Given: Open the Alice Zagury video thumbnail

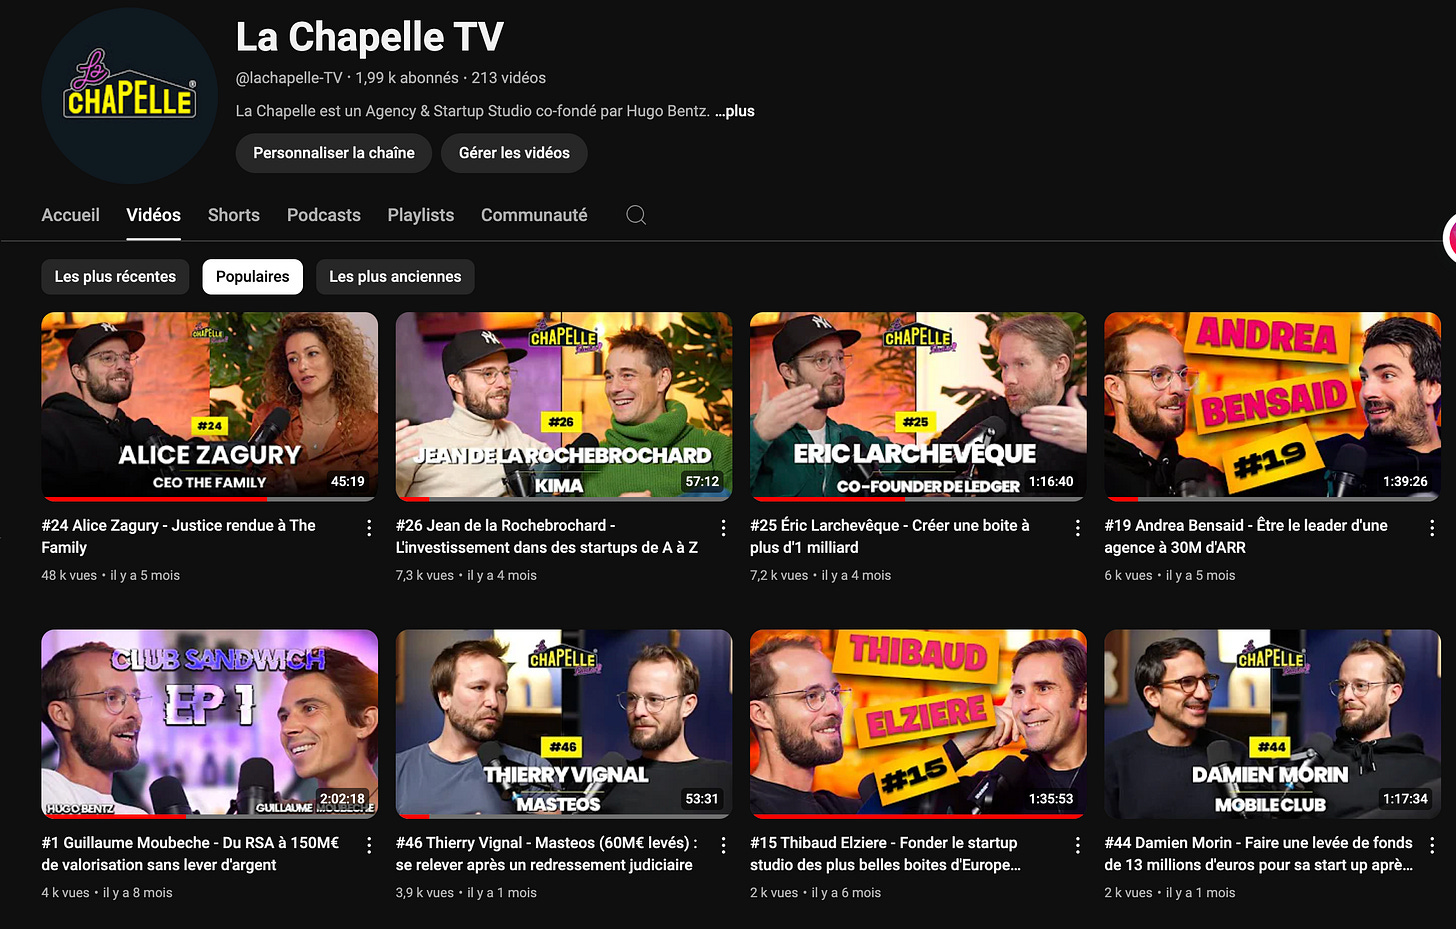Looking at the screenshot, I should (x=209, y=406).
